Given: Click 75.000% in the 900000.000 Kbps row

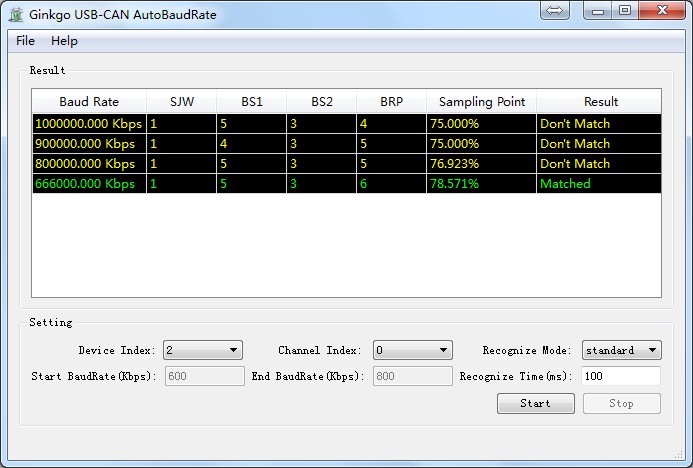Looking at the screenshot, I should click(481, 144).
